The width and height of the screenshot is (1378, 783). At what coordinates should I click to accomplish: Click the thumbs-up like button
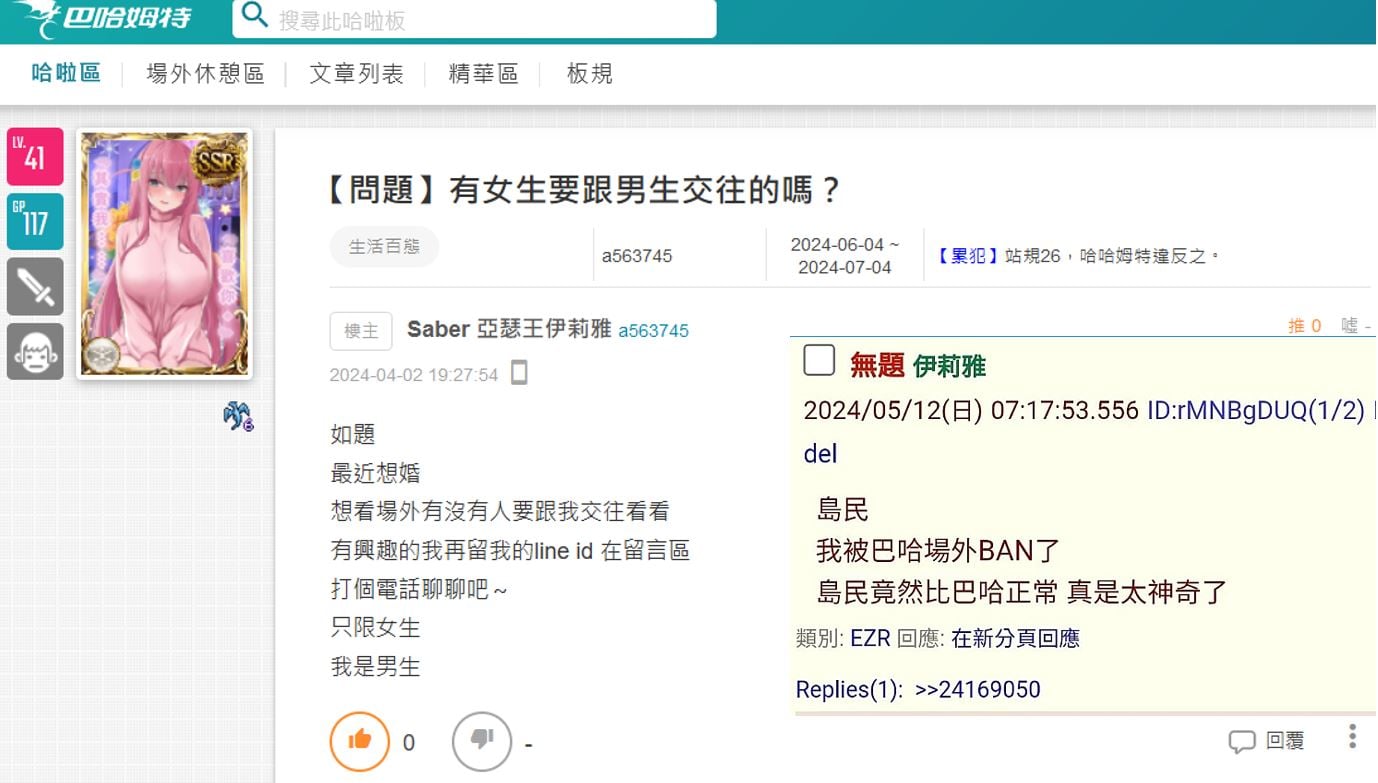[x=359, y=741]
